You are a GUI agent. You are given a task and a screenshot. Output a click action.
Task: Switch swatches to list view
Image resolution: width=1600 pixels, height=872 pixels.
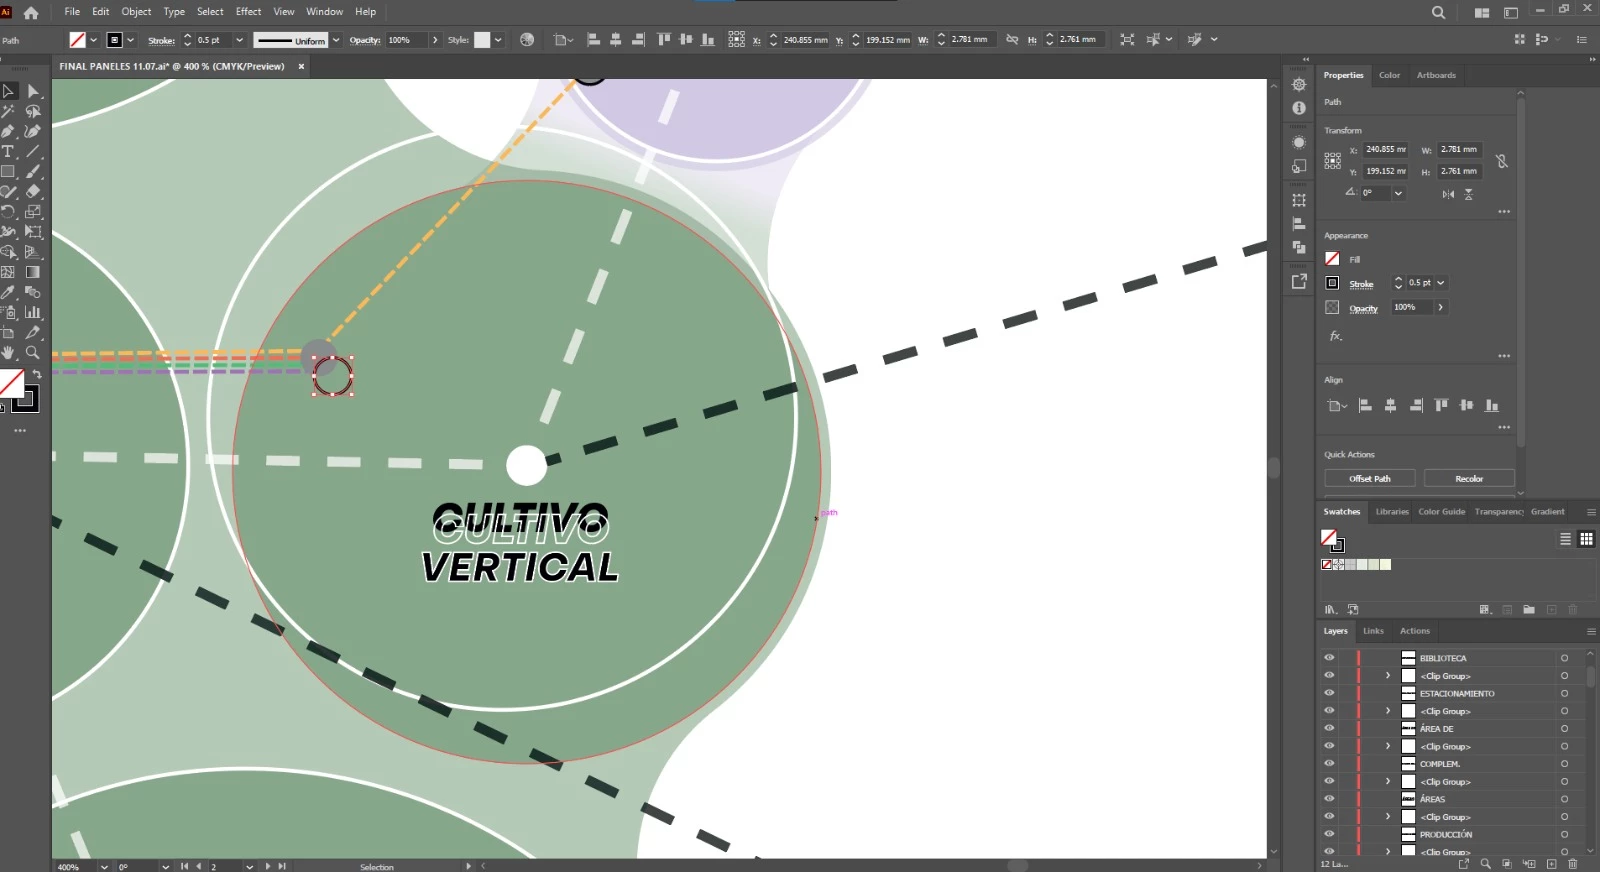[1565, 539]
